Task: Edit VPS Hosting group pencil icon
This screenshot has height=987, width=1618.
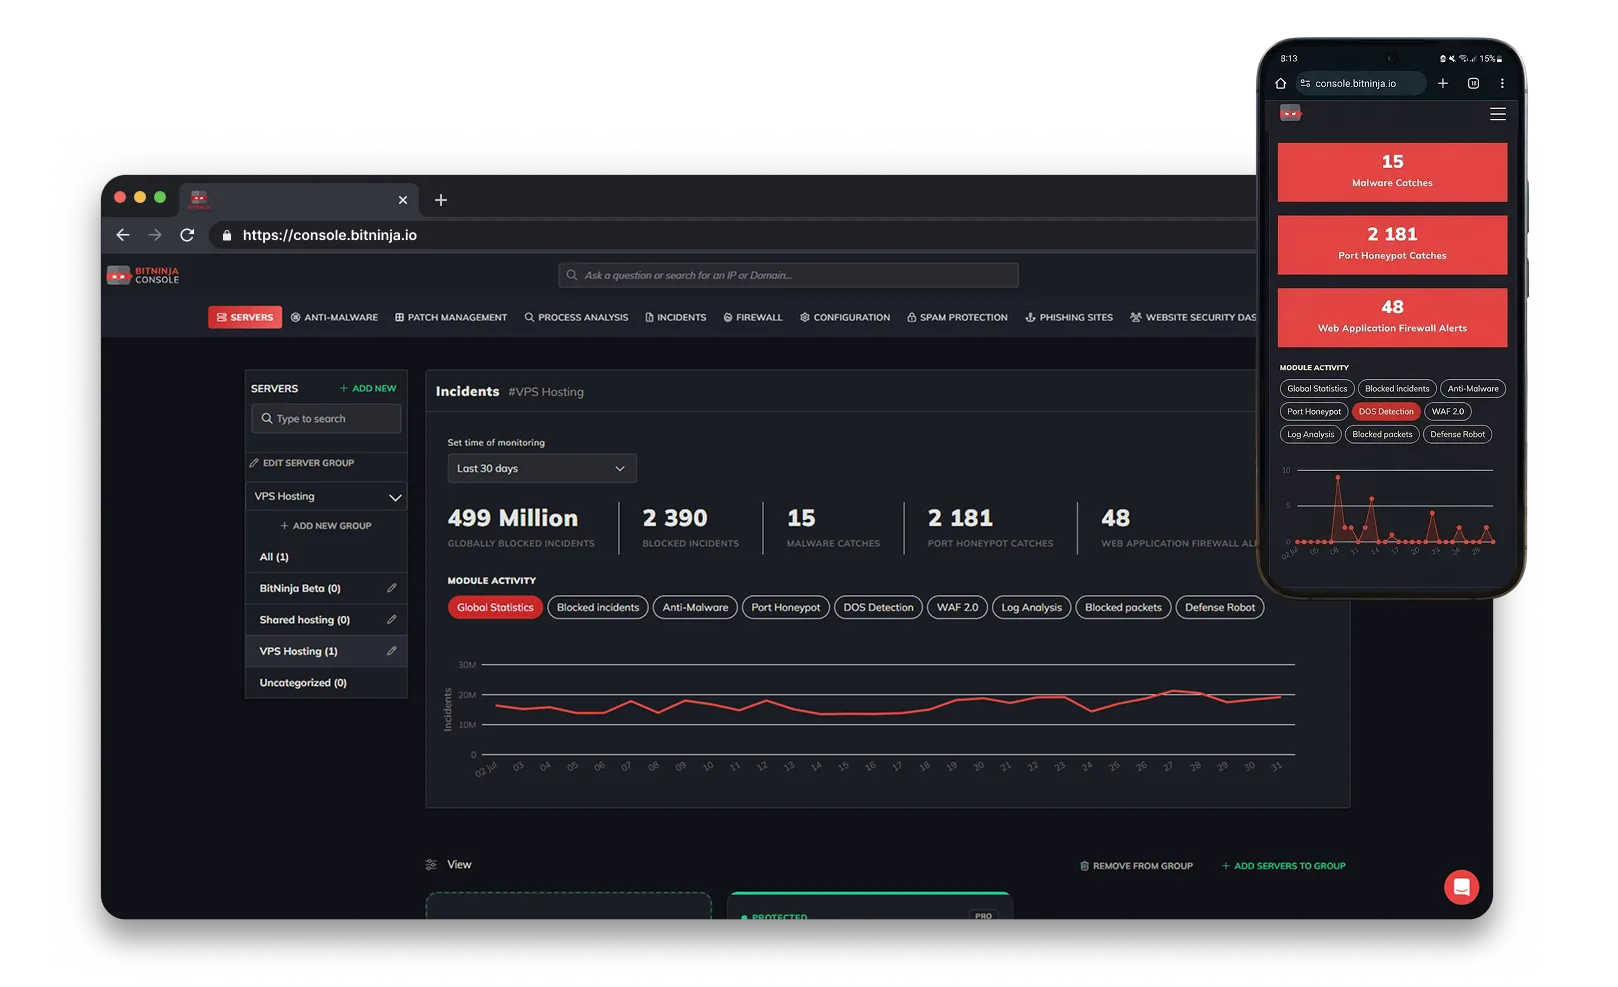Action: (391, 651)
